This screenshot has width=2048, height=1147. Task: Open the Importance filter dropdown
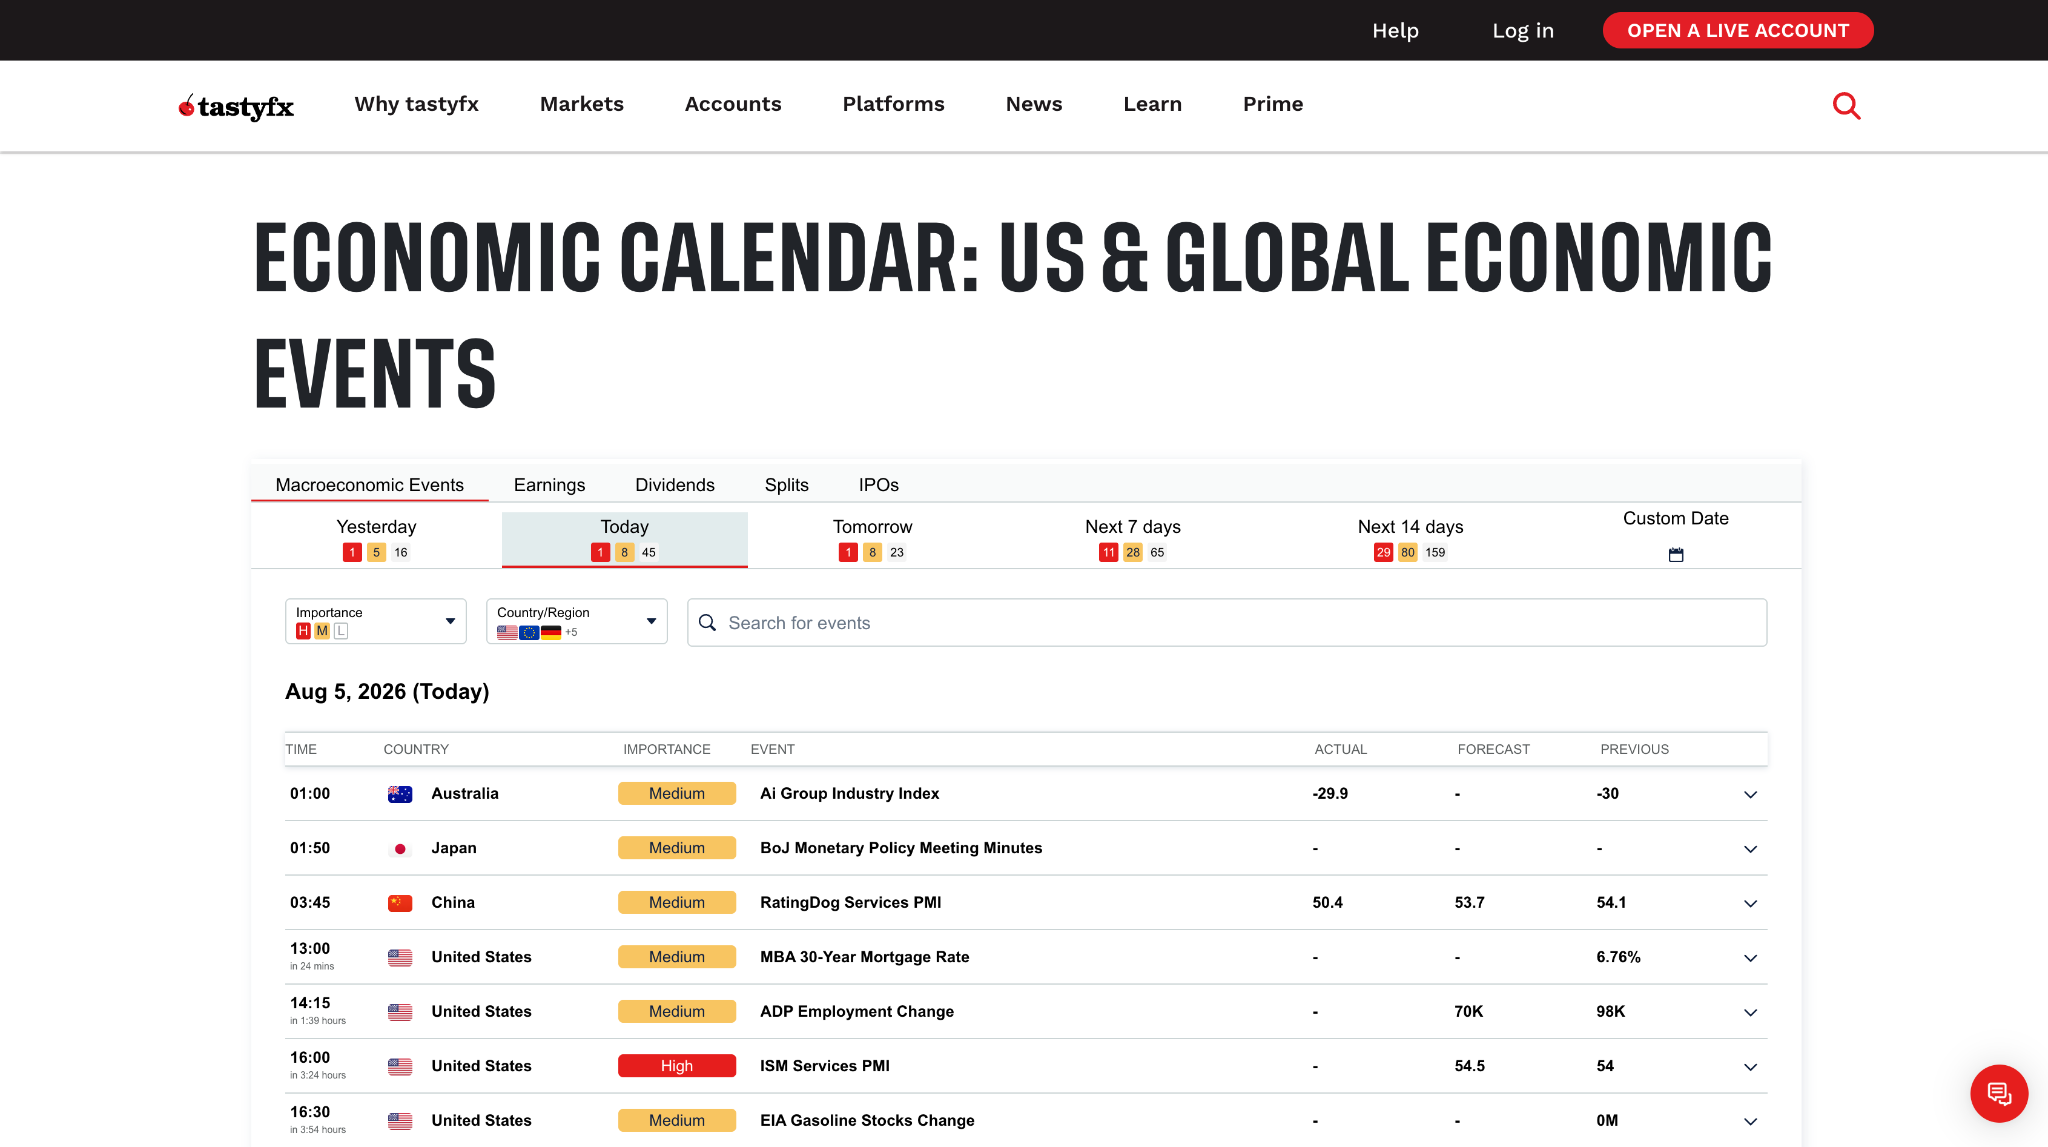pos(376,621)
